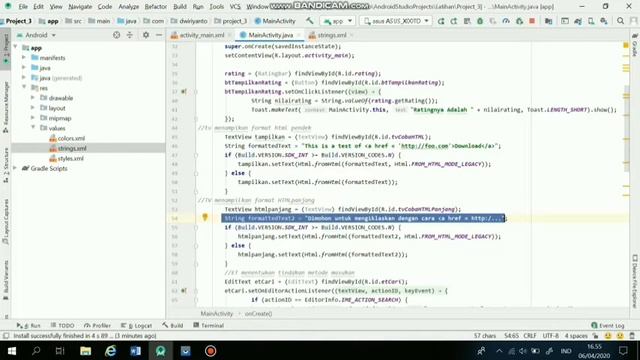Open Internet Explorer from taskbar

tap(111, 351)
